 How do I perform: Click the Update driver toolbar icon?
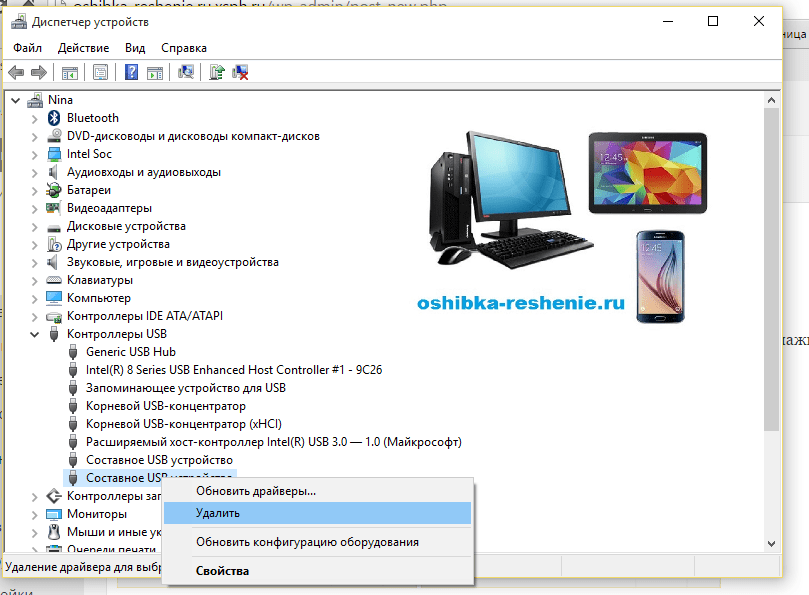(217, 72)
